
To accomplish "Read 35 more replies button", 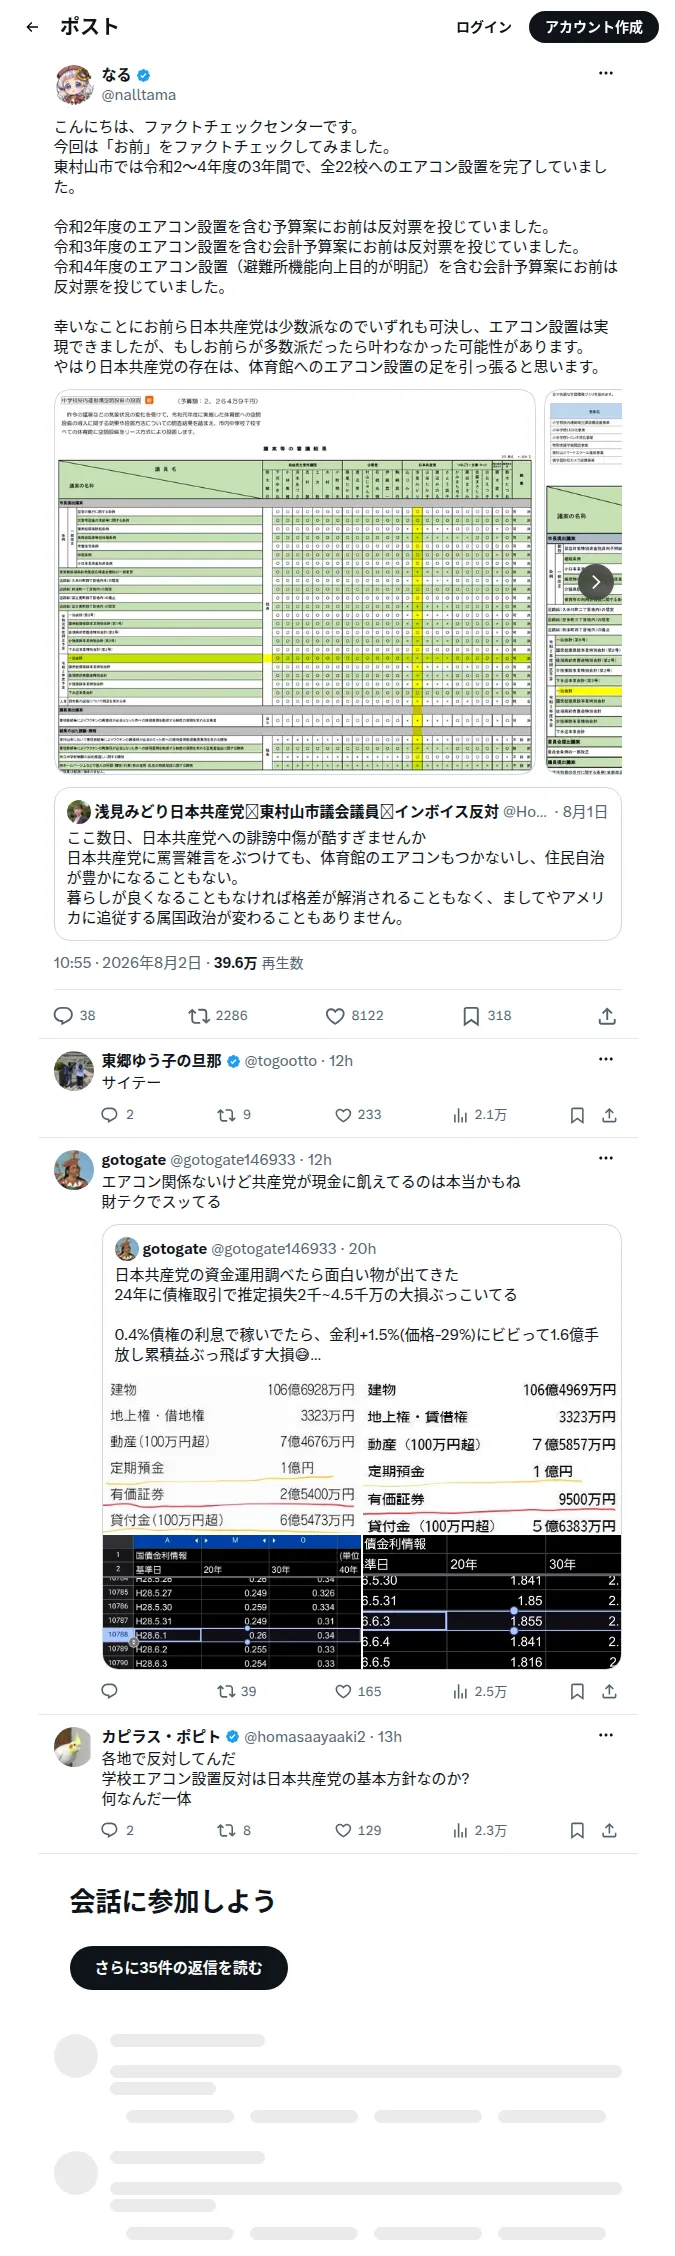I will (x=179, y=1967).
